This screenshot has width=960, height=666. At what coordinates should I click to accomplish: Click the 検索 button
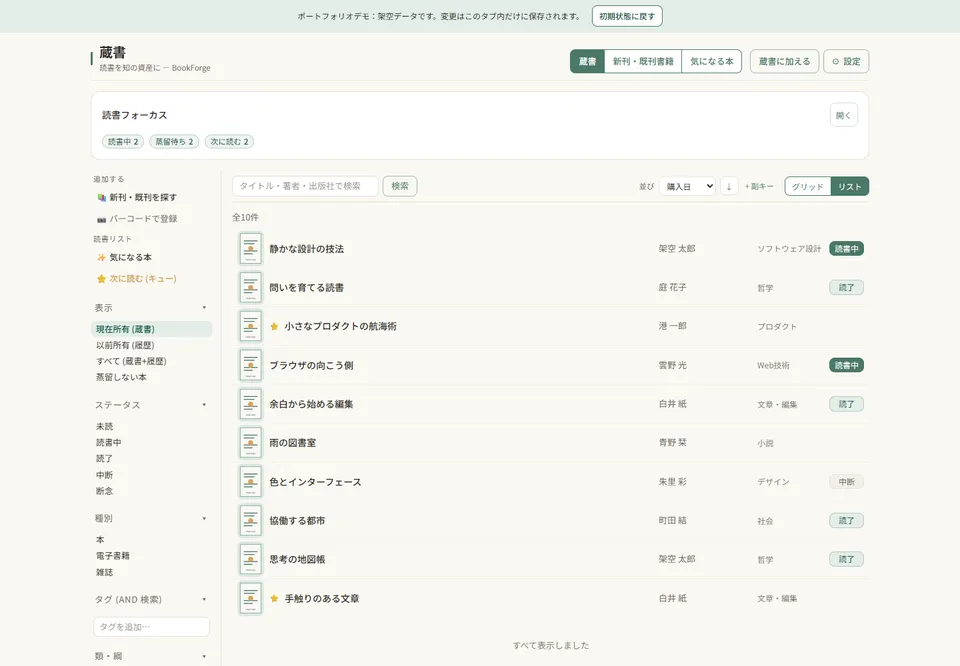(x=400, y=186)
